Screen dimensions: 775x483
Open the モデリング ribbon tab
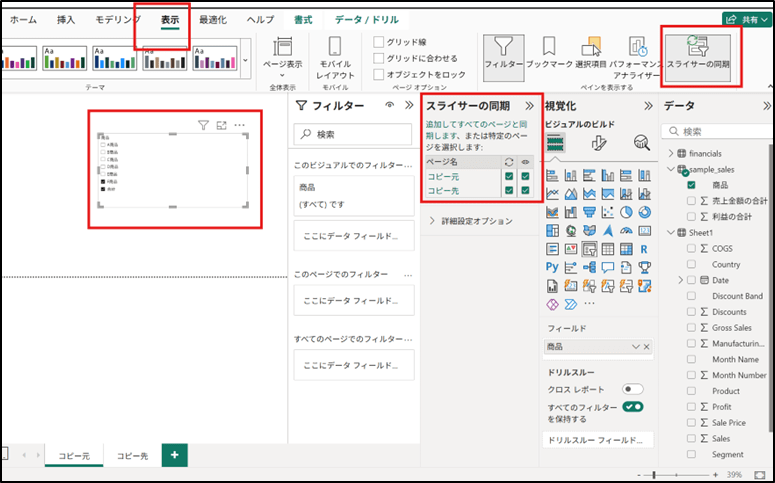(118, 19)
